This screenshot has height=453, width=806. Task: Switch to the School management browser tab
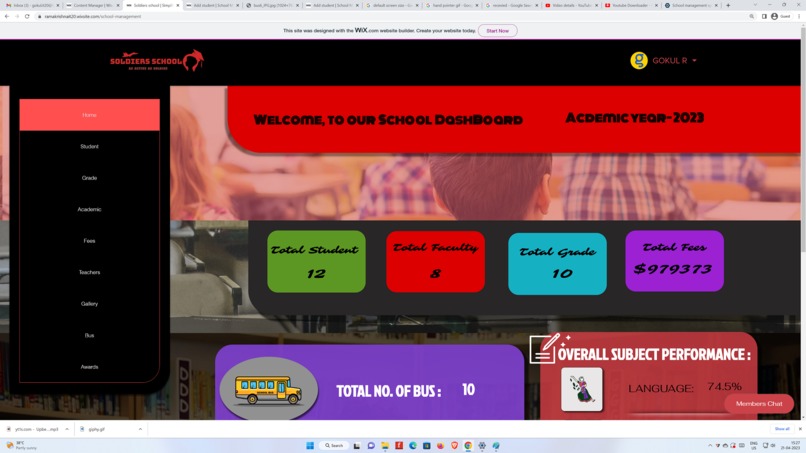pos(691,5)
